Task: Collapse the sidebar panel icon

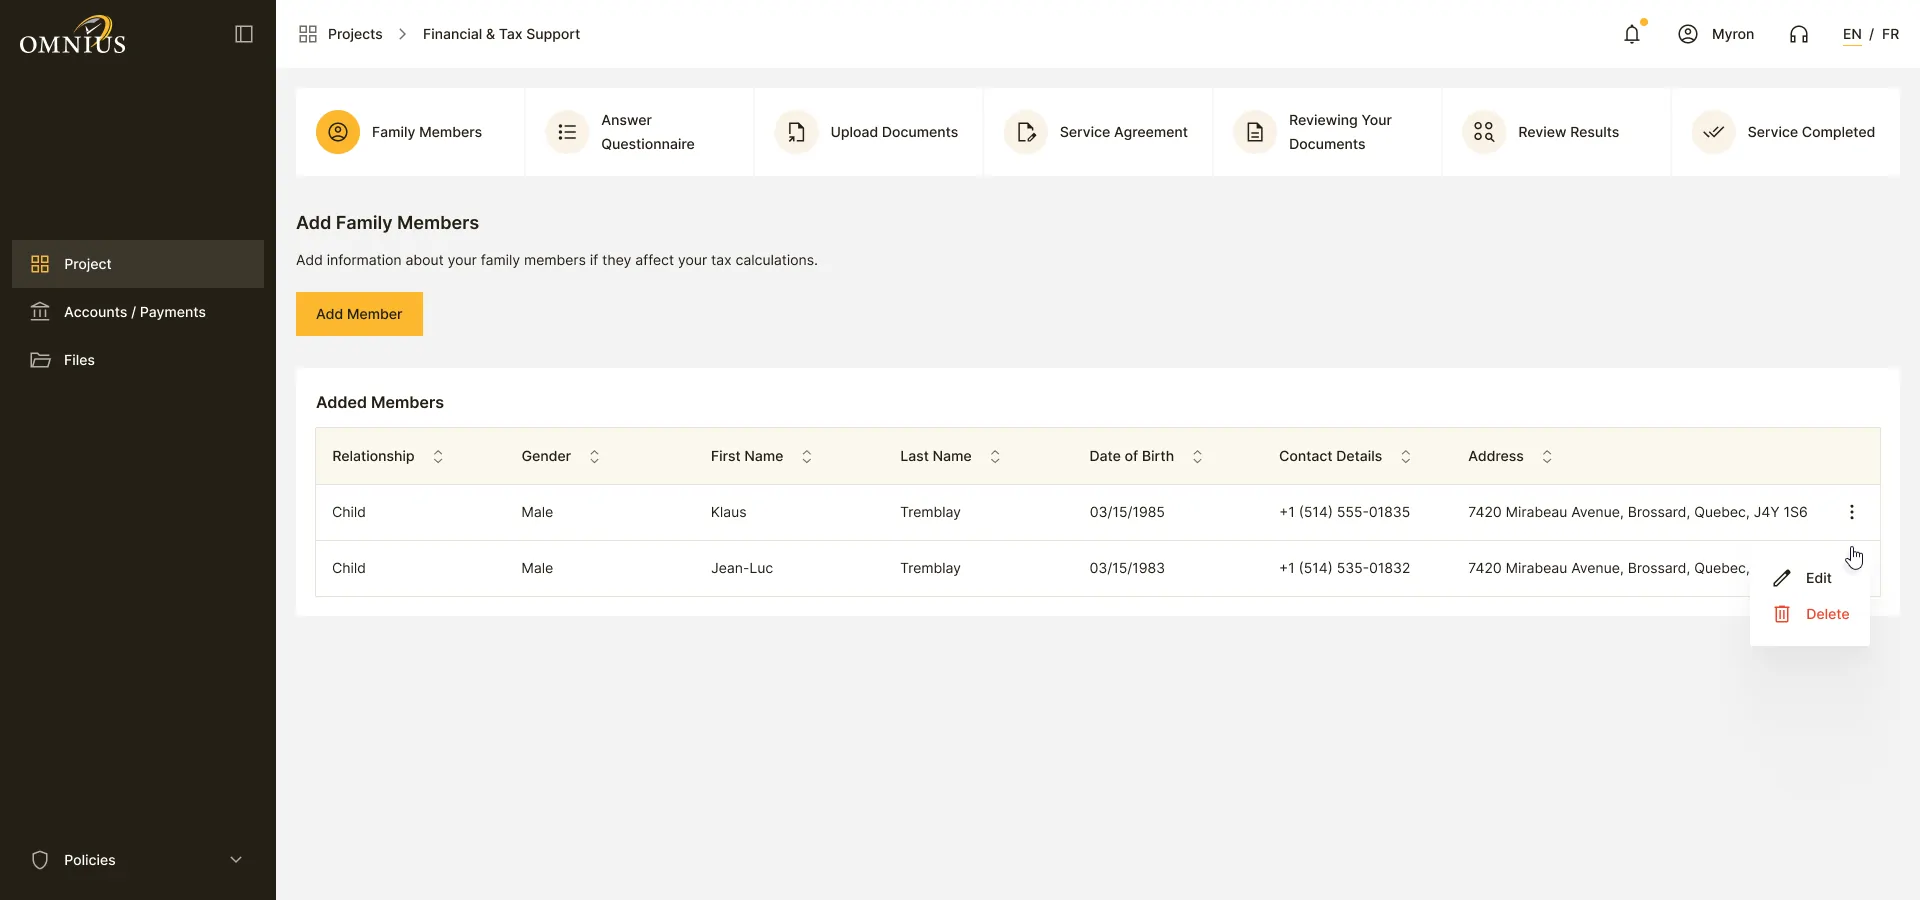Action: pyautogui.click(x=244, y=34)
